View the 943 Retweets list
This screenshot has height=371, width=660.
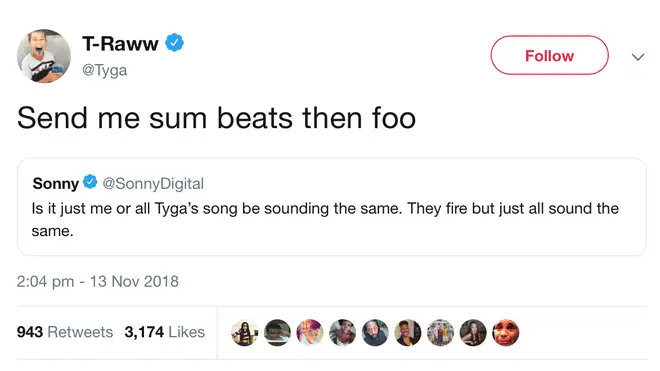[65, 332]
